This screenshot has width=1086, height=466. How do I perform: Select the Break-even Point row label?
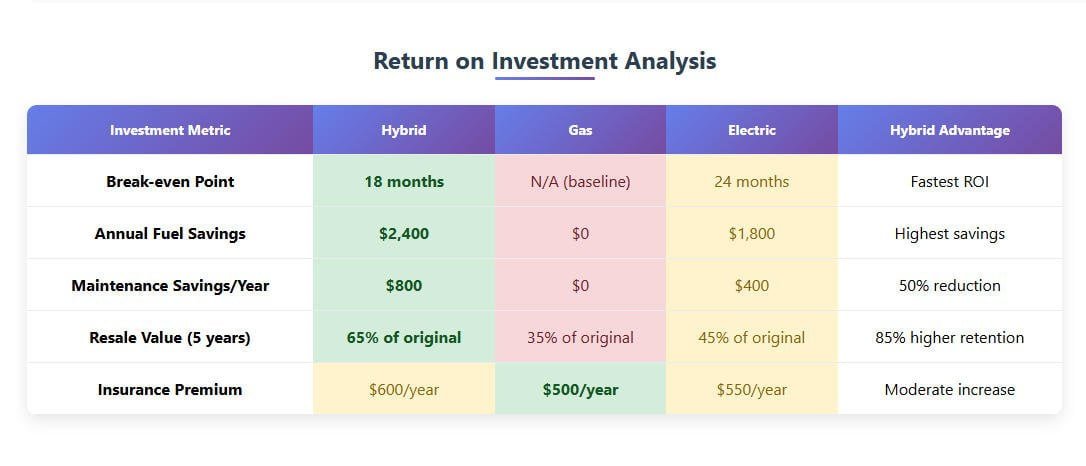pyautogui.click(x=170, y=182)
